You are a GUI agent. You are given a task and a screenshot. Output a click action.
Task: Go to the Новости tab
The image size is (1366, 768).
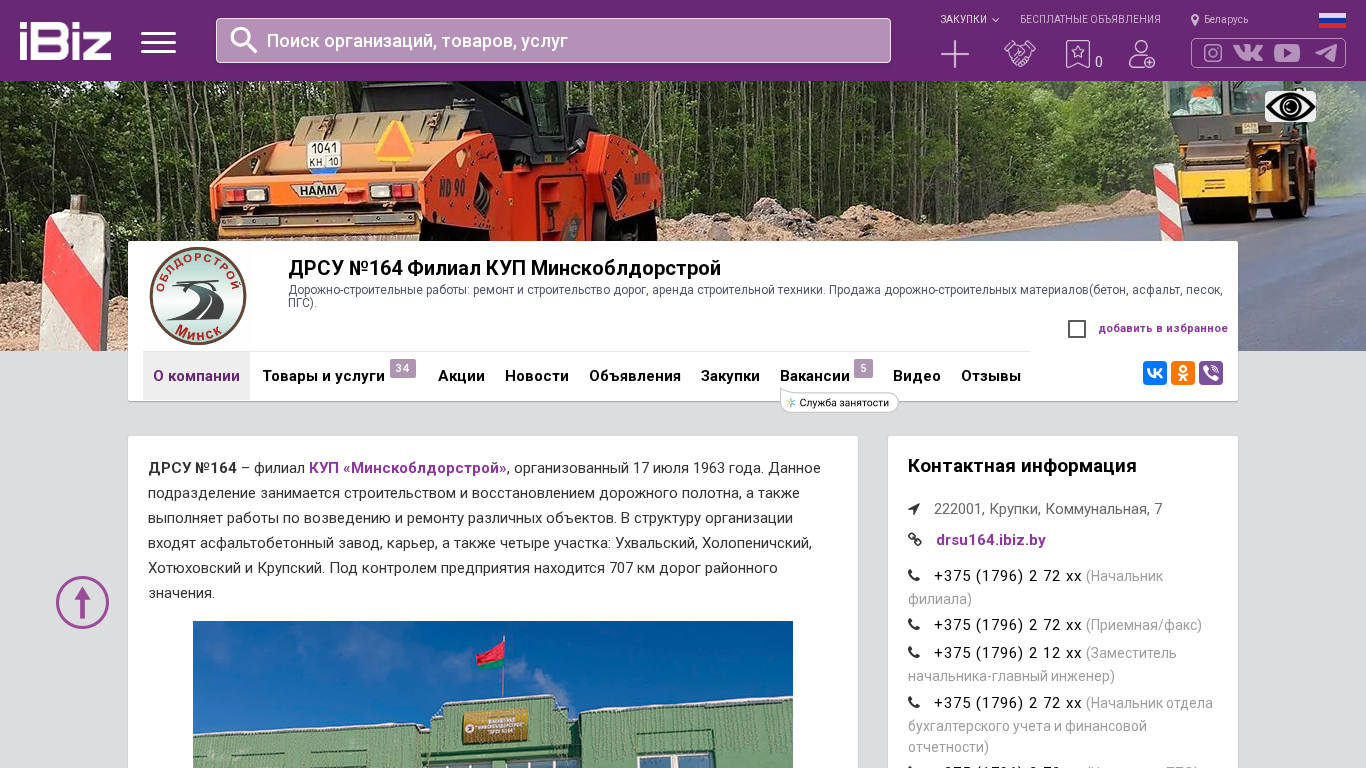537,376
